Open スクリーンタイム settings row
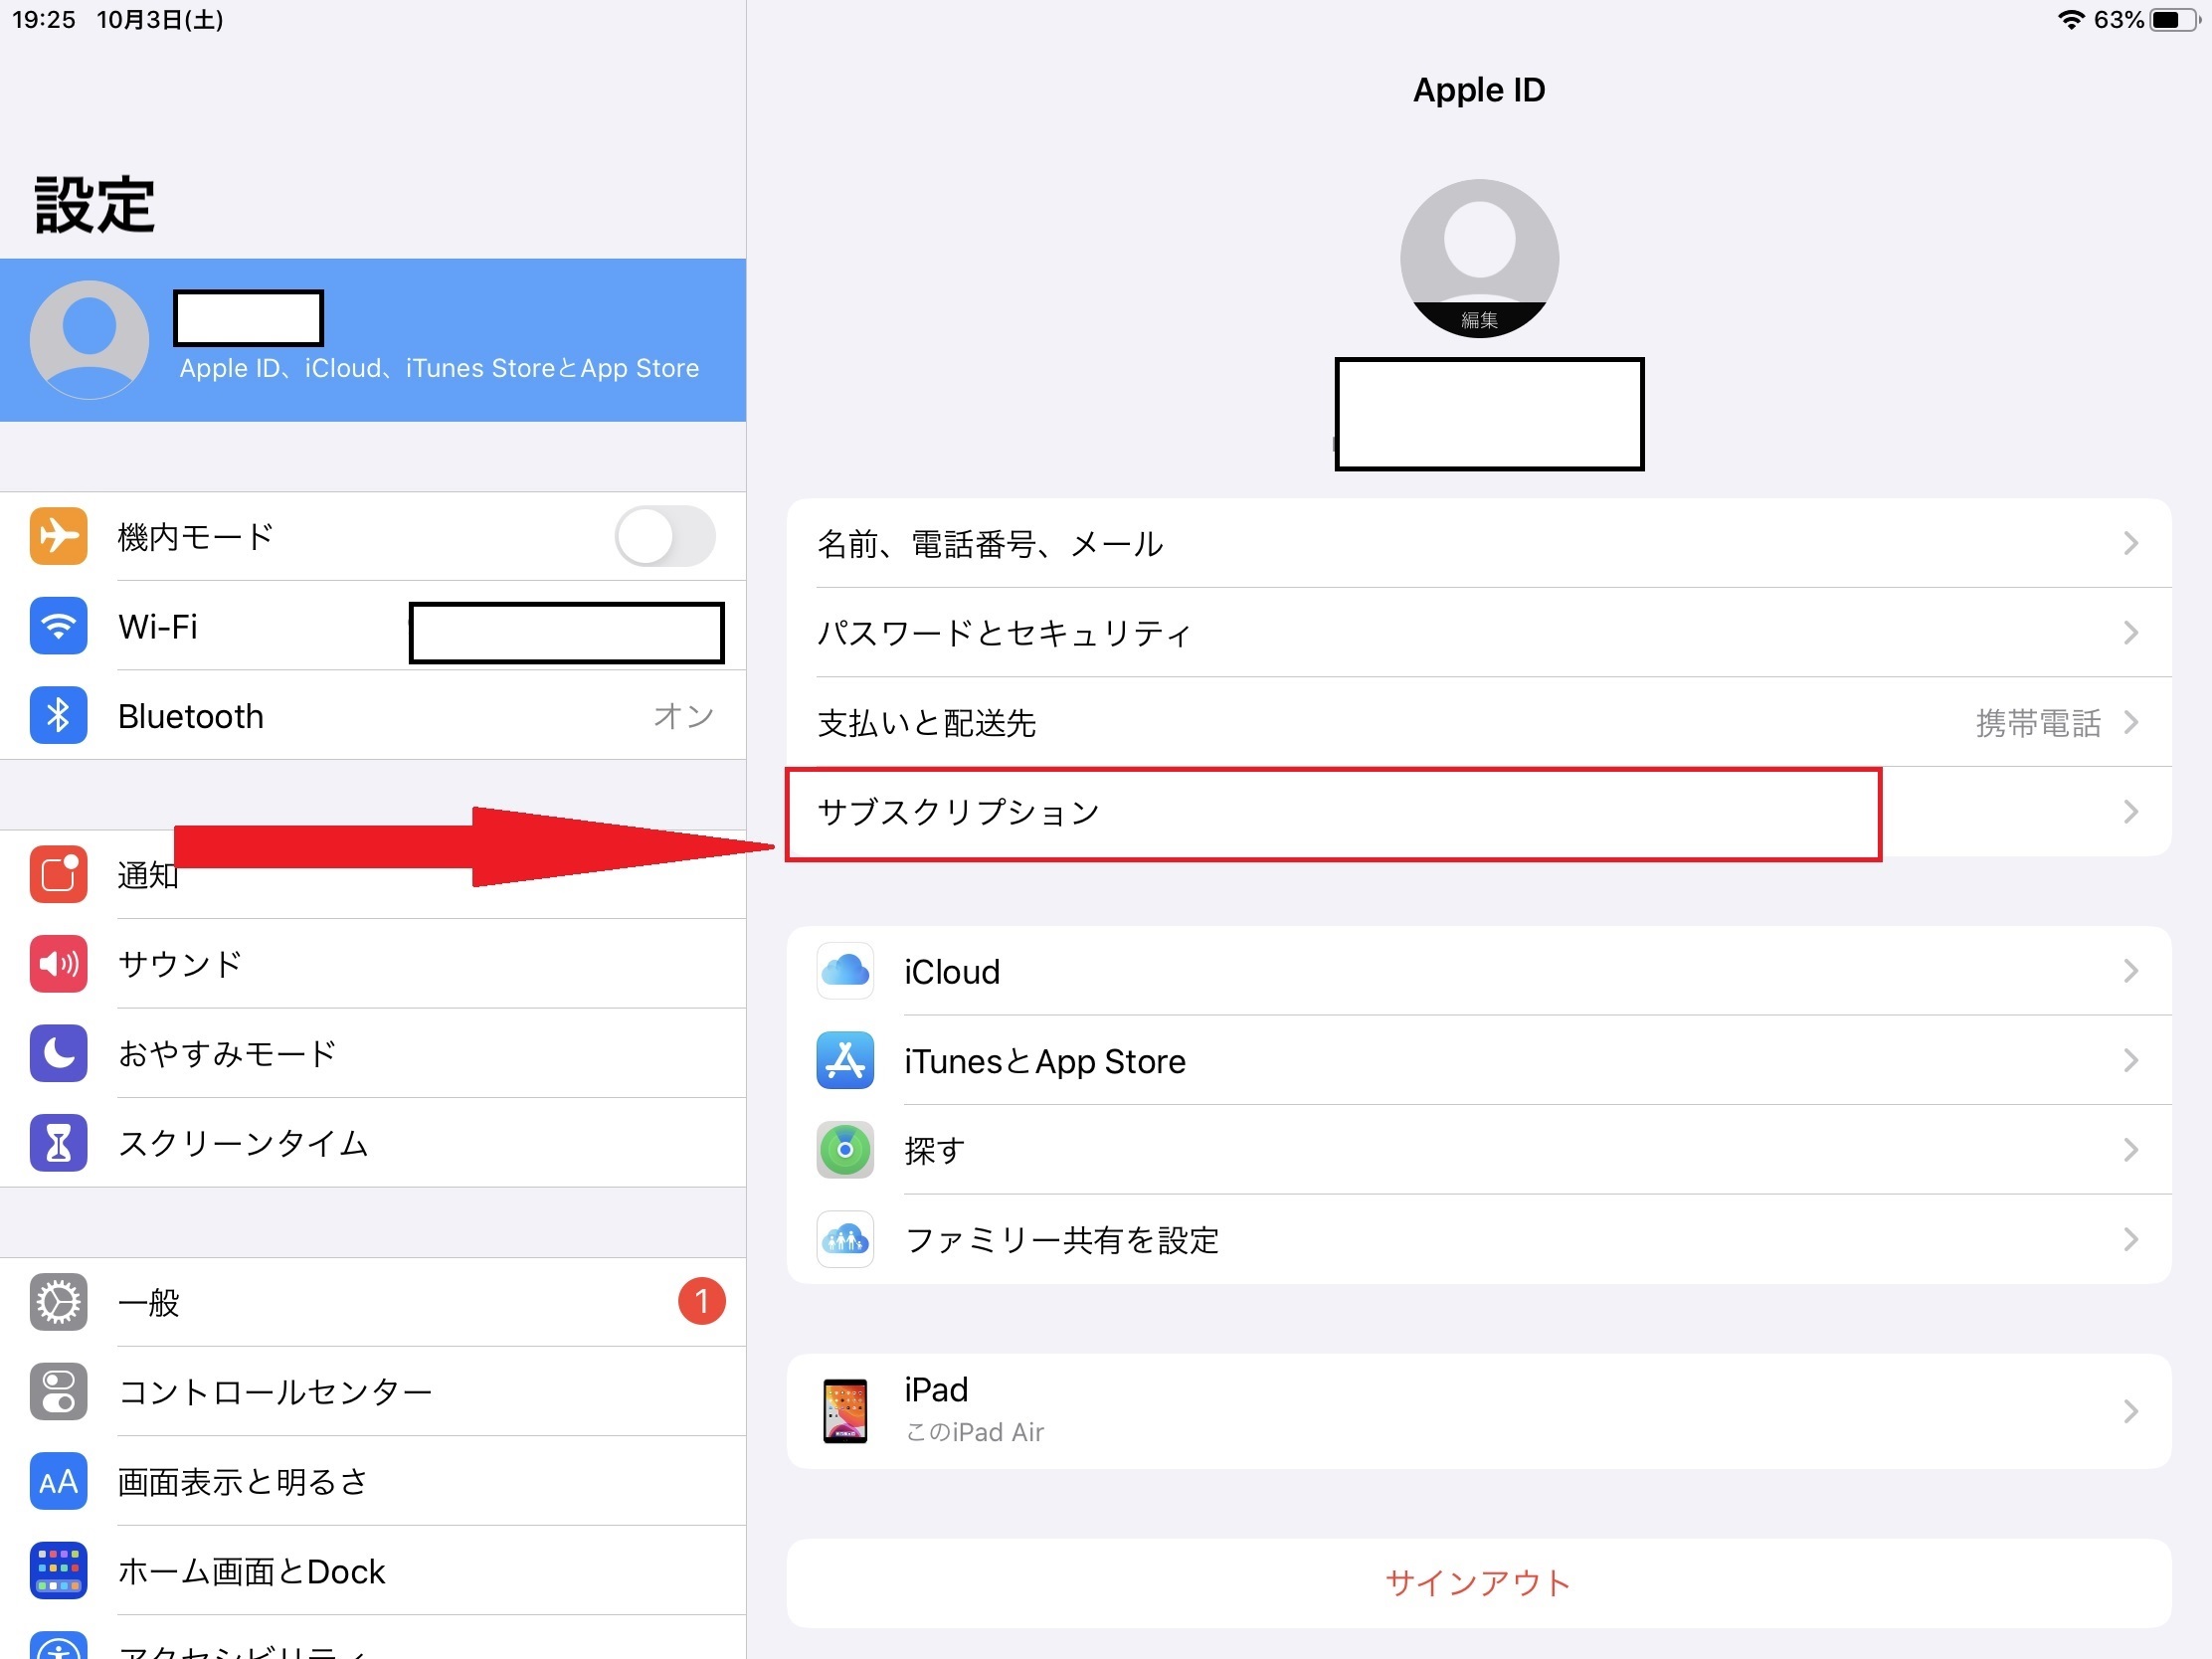The height and width of the screenshot is (1659, 2212). click(373, 1142)
